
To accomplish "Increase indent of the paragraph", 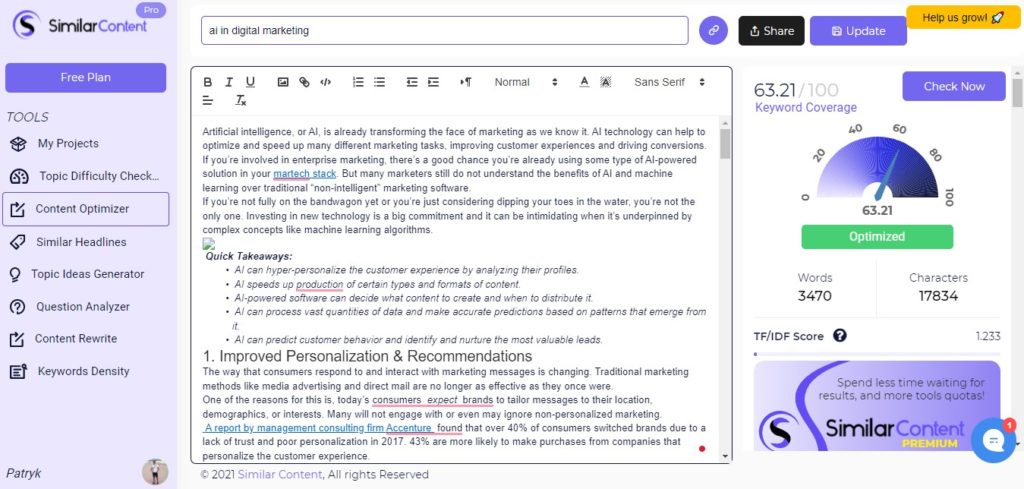I will pyautogui.click(x=433, y=82).
